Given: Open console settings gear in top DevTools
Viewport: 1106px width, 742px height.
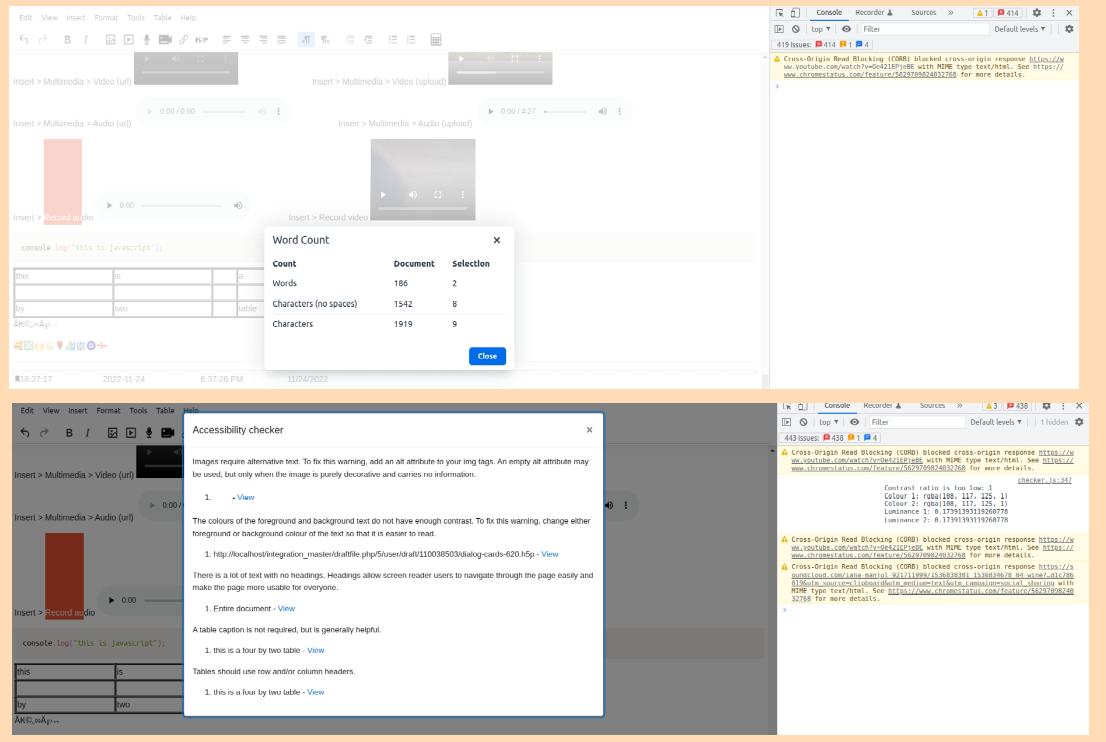Looking at the screenshot, I should 1069,29.
